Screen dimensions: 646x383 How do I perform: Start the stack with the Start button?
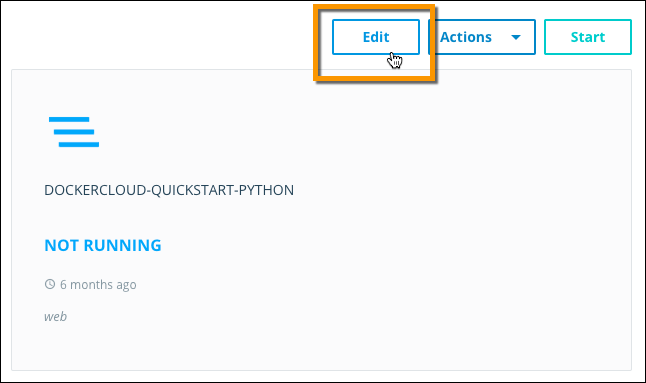587,37
